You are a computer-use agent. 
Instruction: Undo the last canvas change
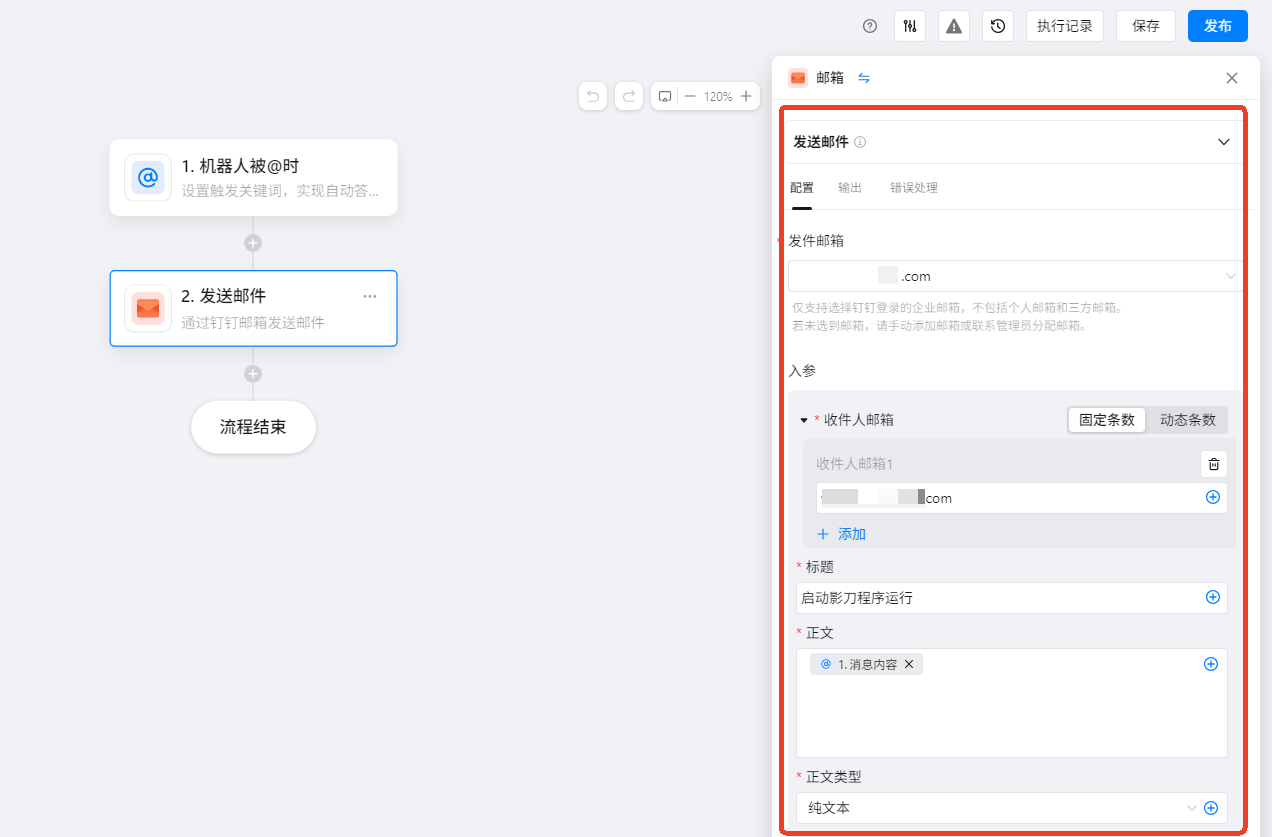[593, 96]
